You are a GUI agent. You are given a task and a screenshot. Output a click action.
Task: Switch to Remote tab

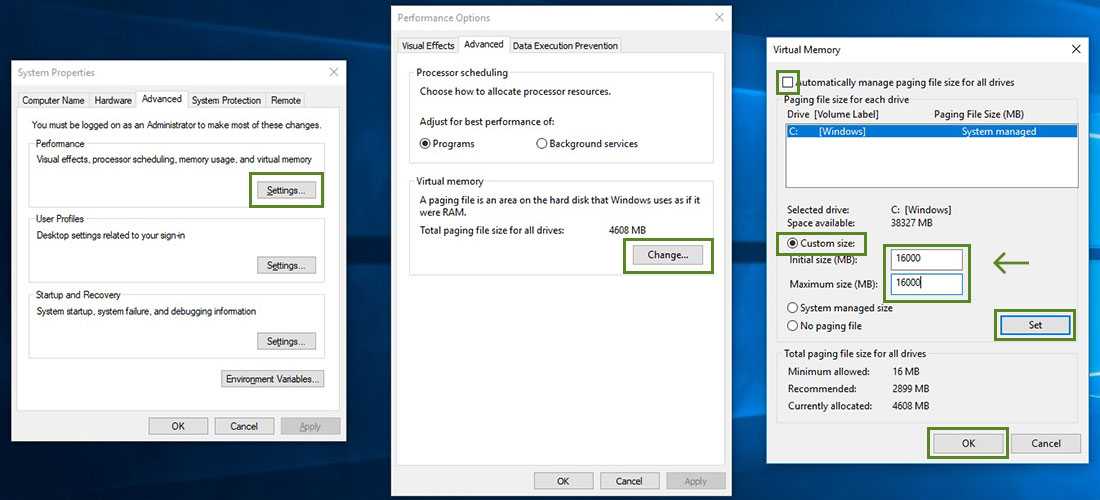286,100
